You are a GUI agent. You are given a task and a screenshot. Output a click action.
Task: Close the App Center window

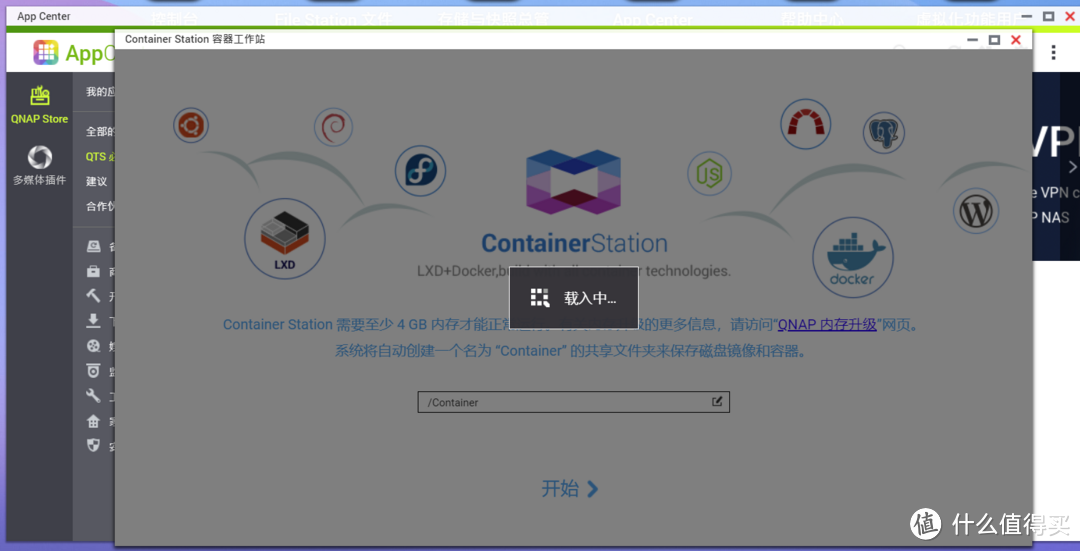1069,16
